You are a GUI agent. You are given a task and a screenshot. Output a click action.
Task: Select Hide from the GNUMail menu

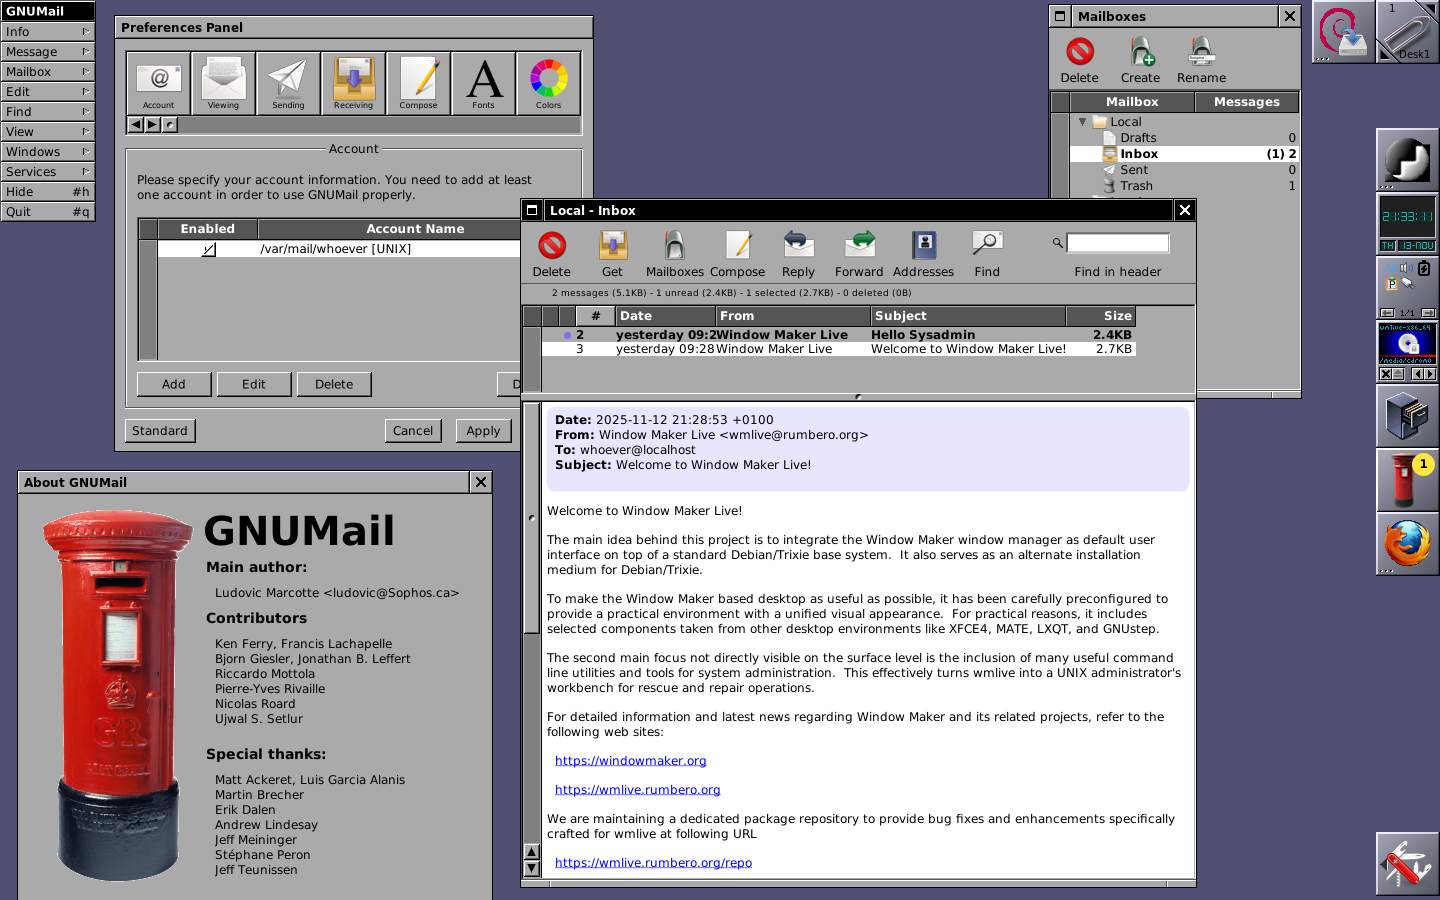click(48, 192)
